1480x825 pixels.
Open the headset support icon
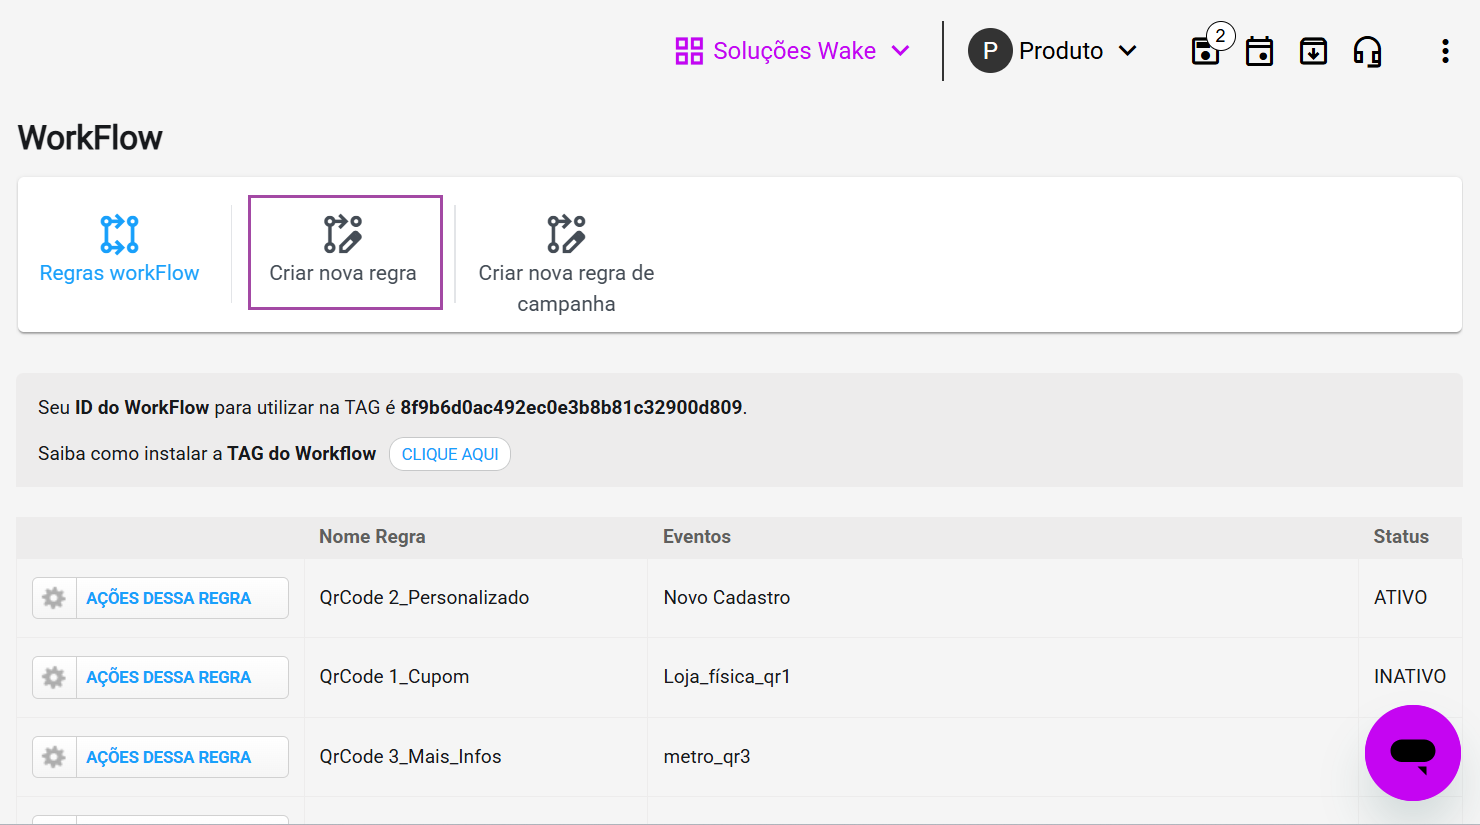pyautogui.click(x=1367, y=51)
